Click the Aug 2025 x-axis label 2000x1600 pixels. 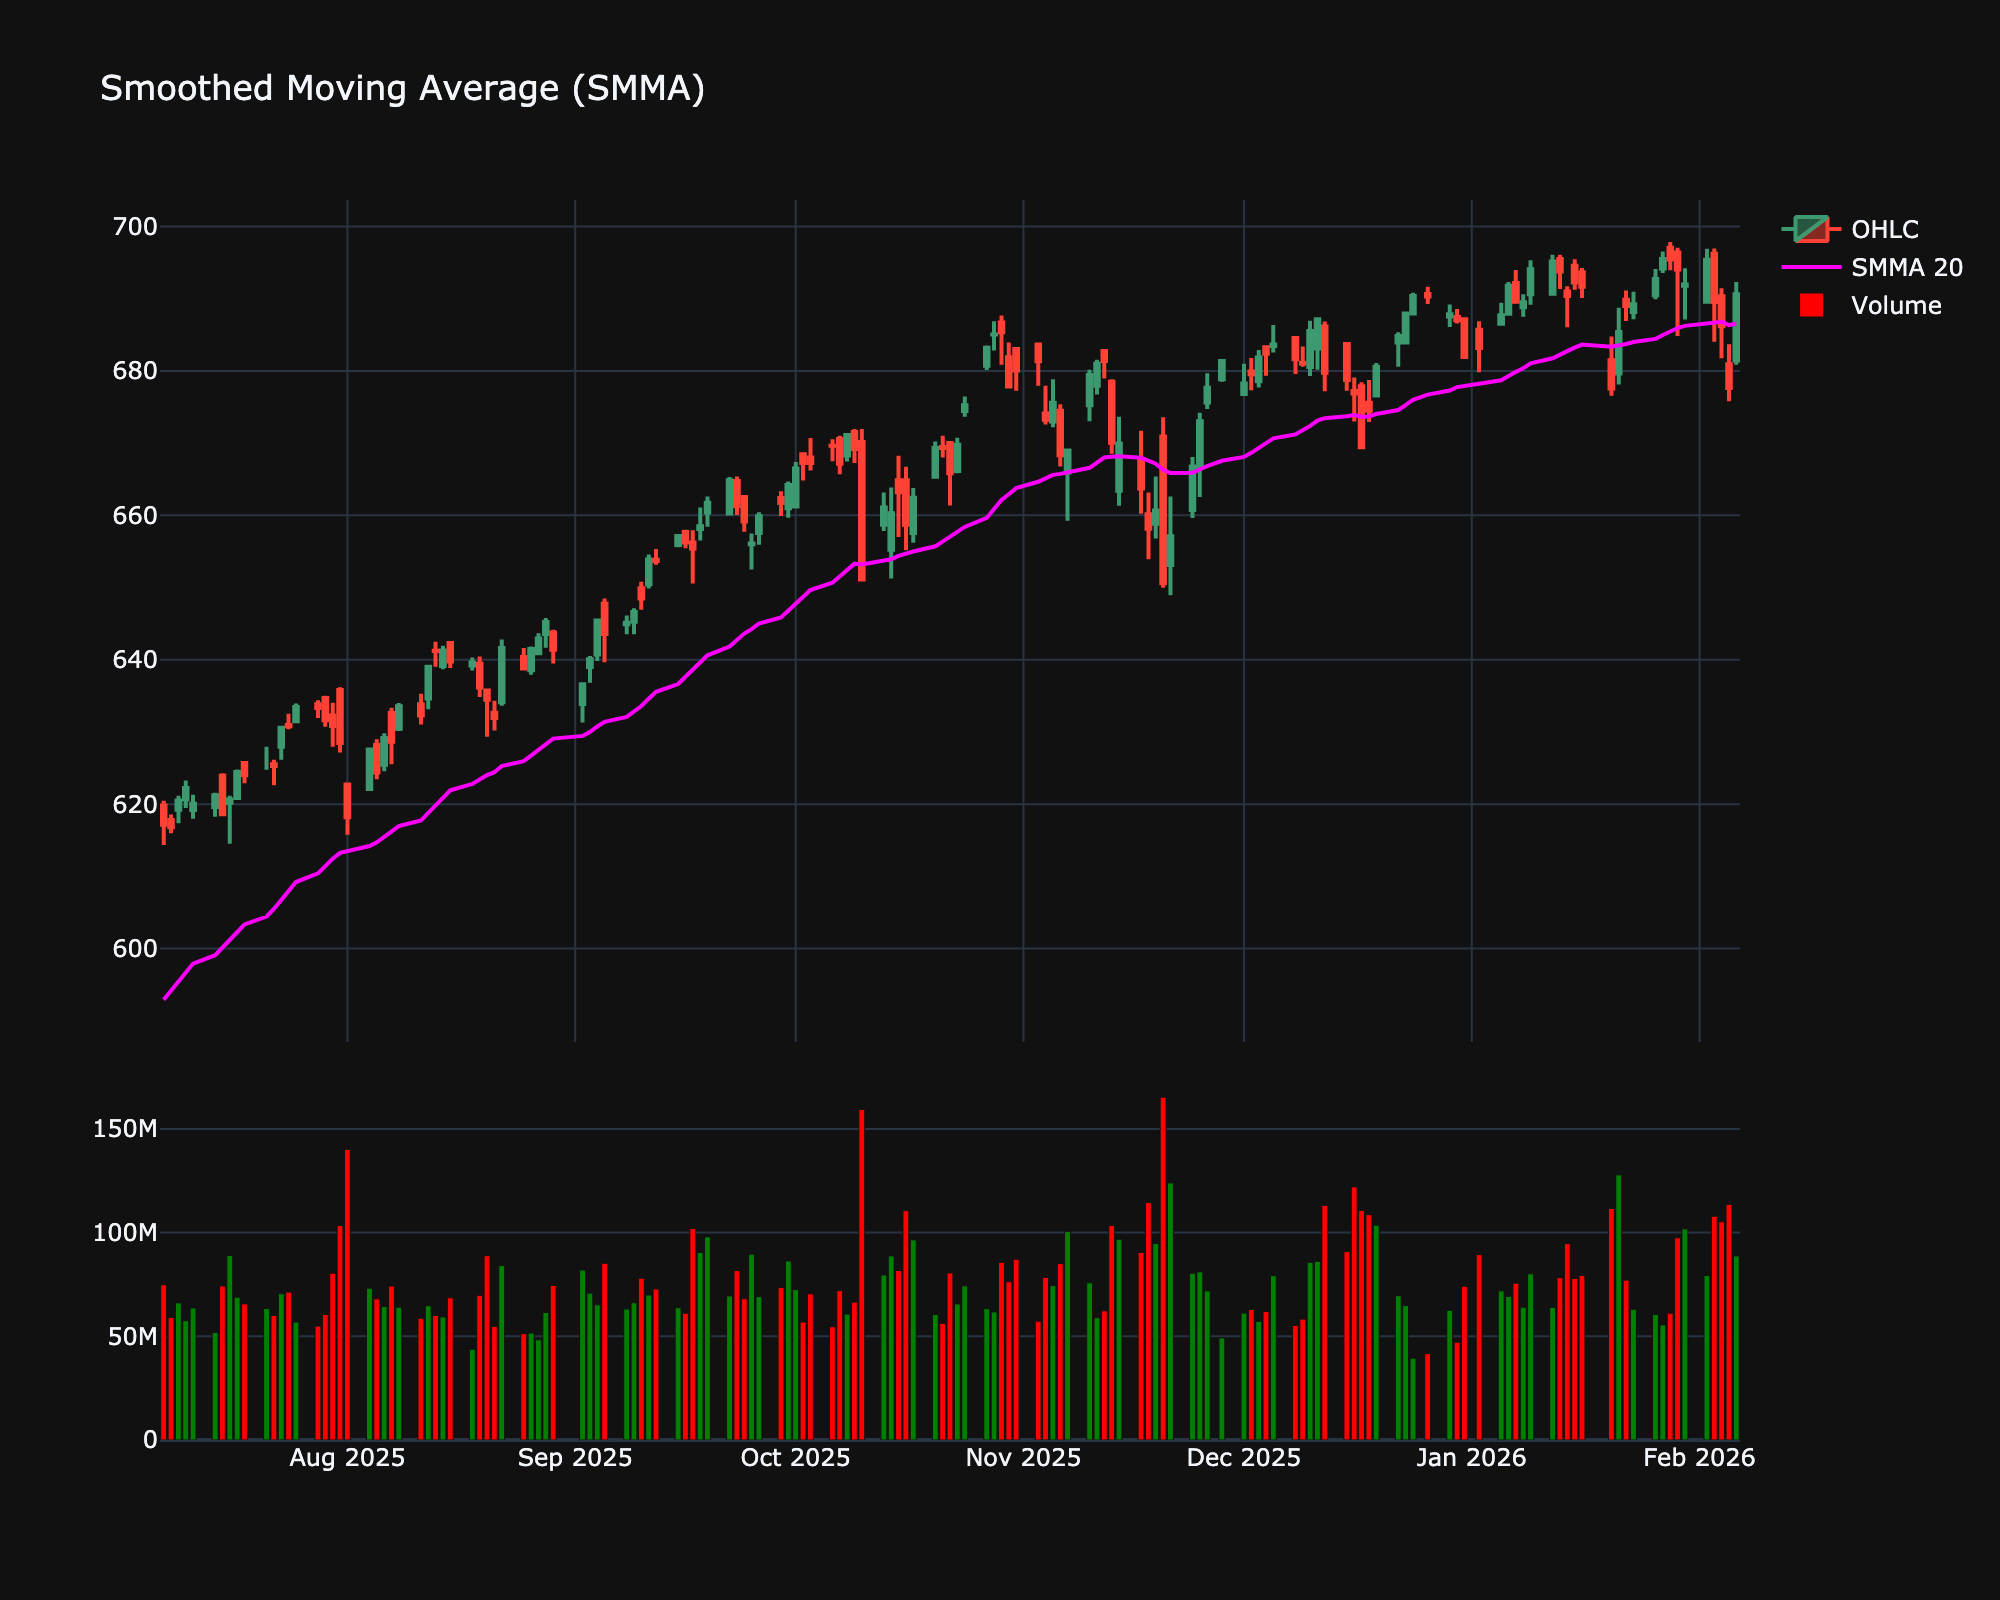(347, 1458)
